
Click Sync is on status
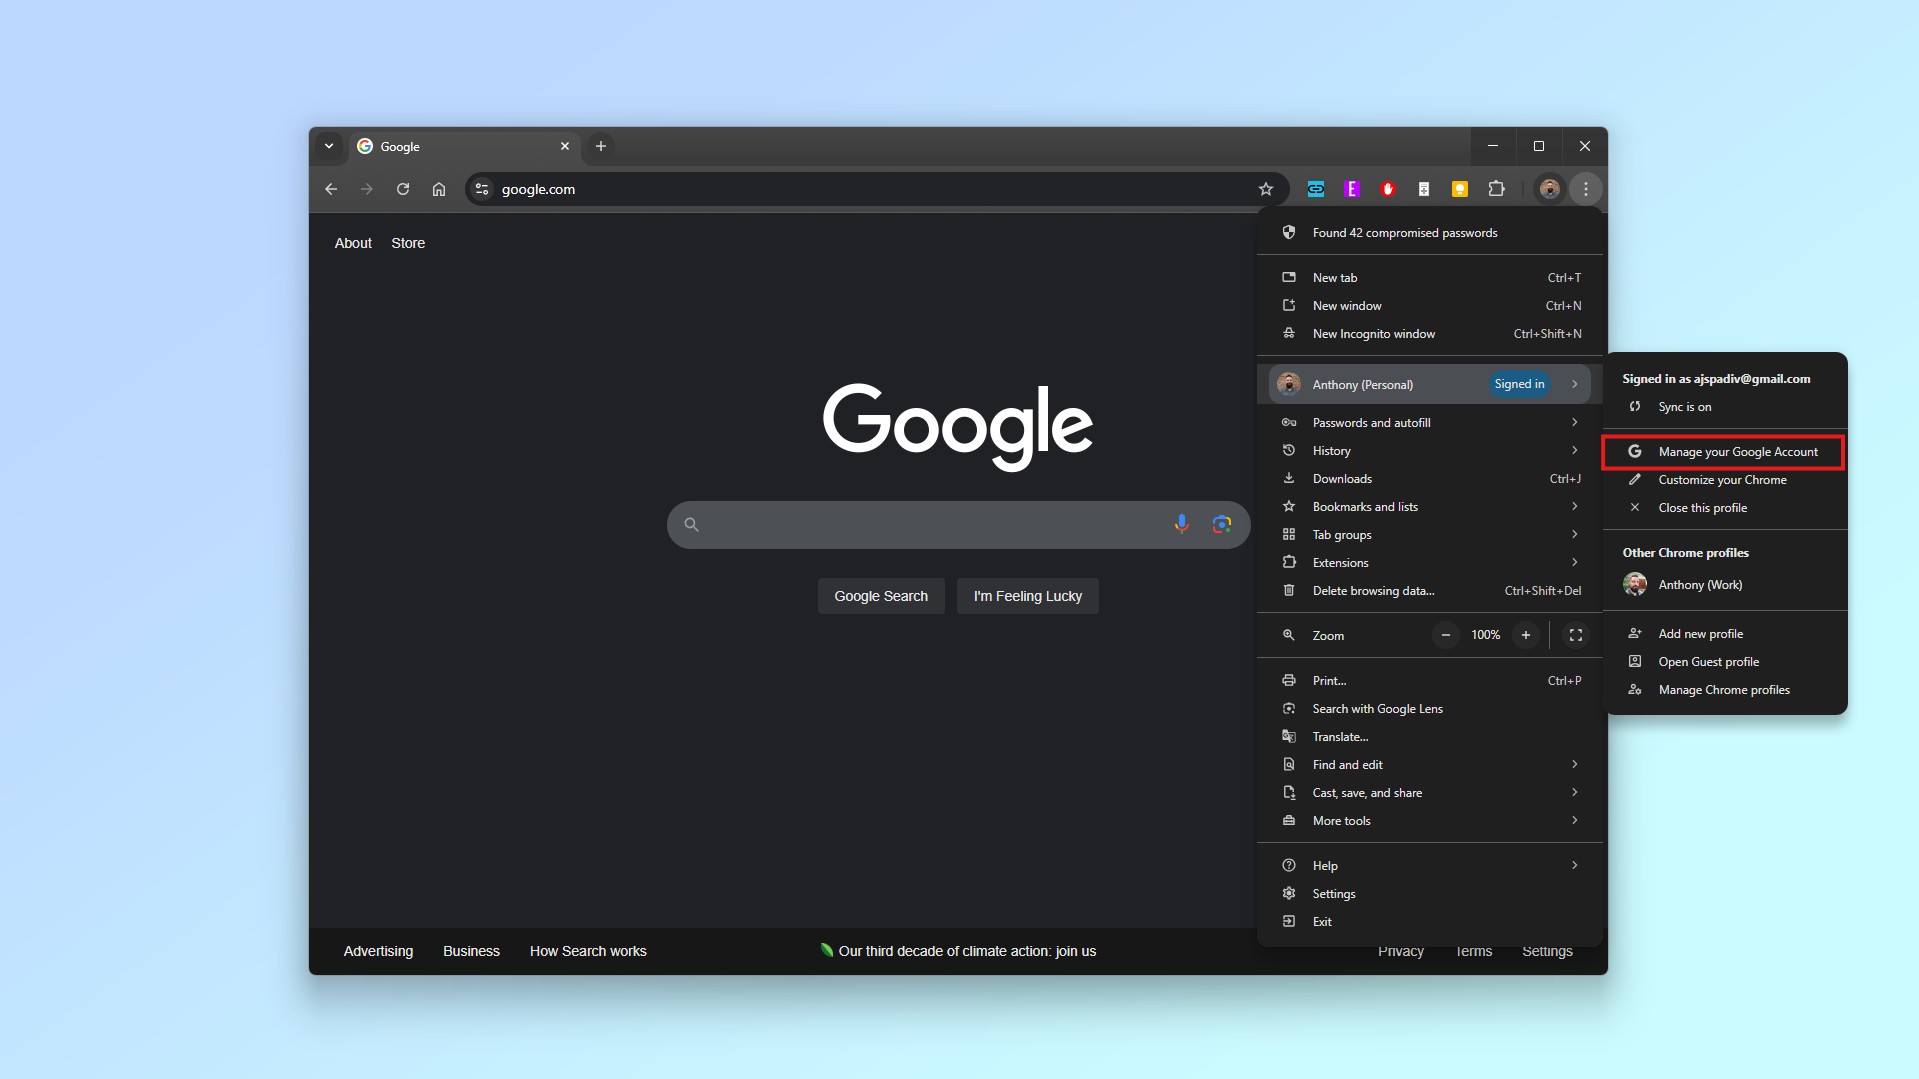(x=1684, y=407)
